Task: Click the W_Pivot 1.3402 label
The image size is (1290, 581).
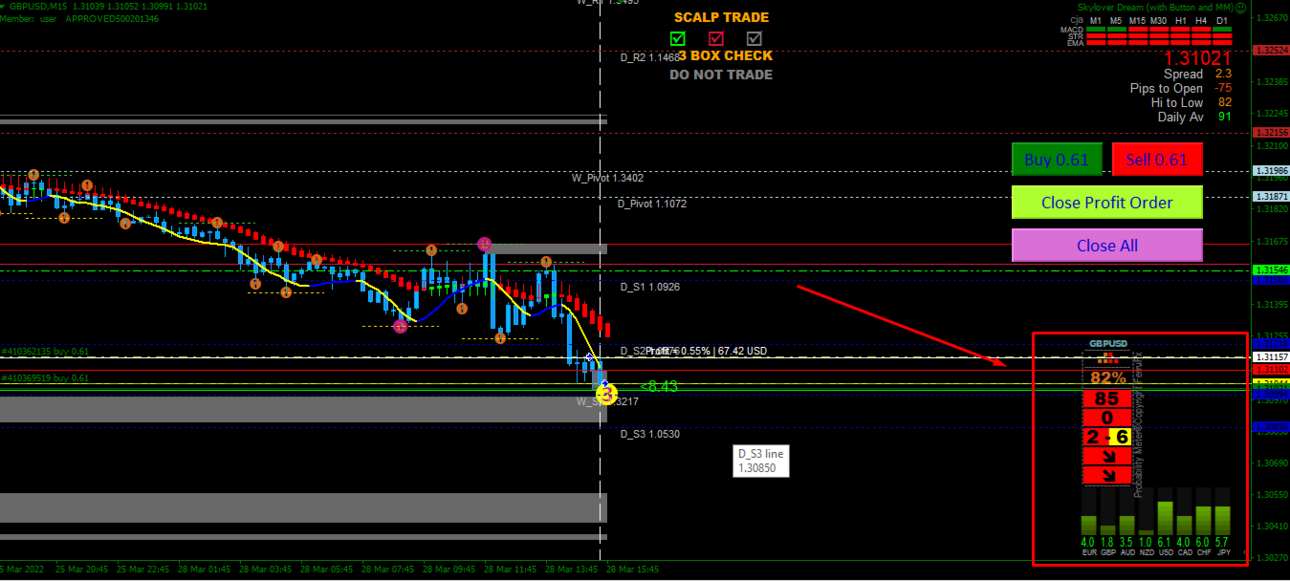Action: click(607, 178)
